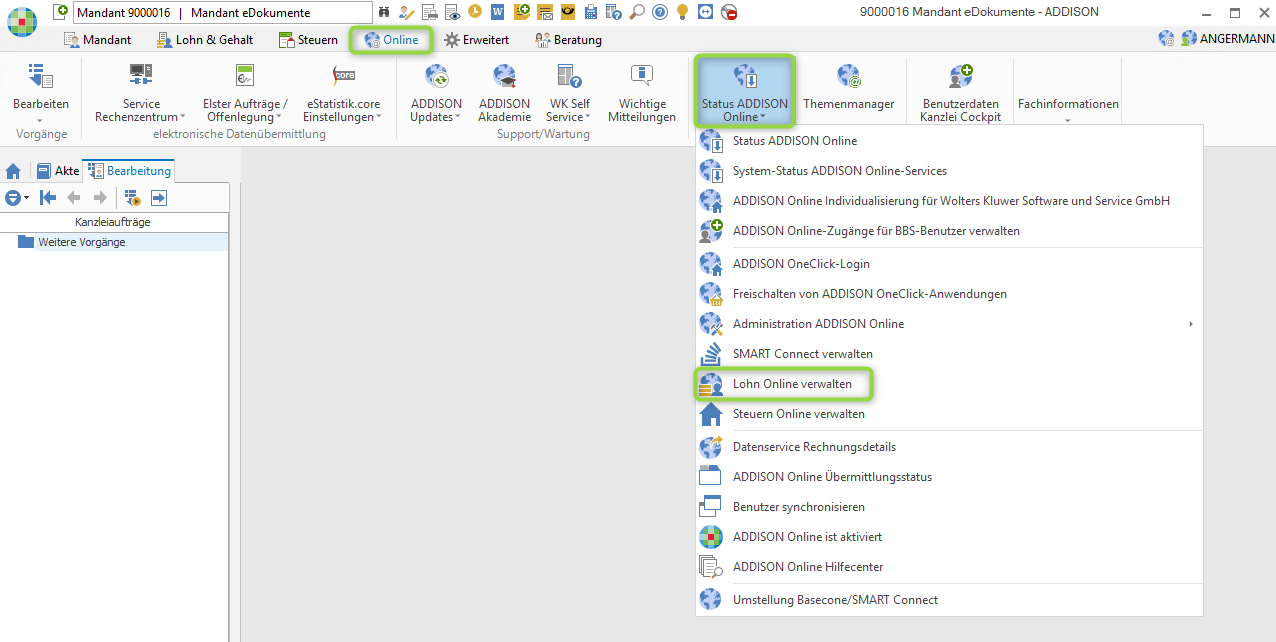Switch to the Steuern ribbon tab
This screenshot has width=1276, height=642.
pos(308,40)
